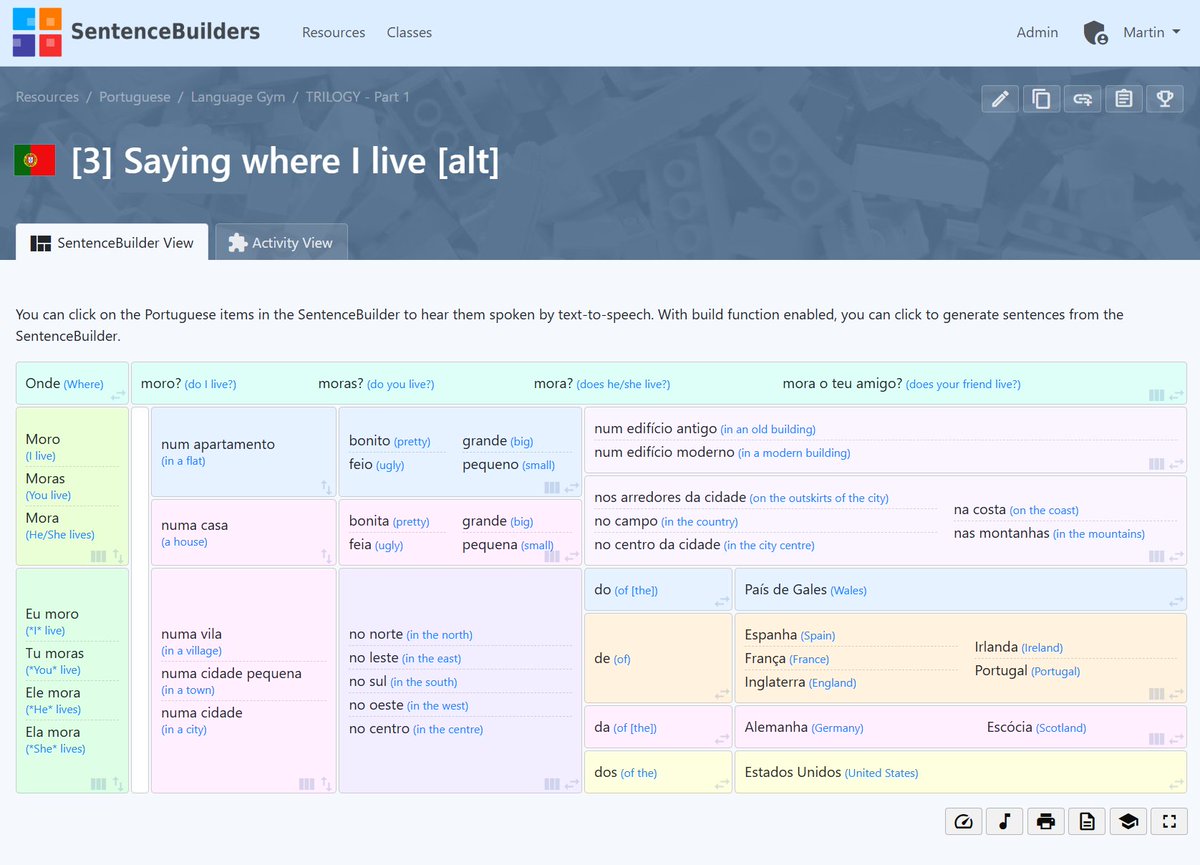
Task: Click the admin shield user icon
Action: point(1096,33)
